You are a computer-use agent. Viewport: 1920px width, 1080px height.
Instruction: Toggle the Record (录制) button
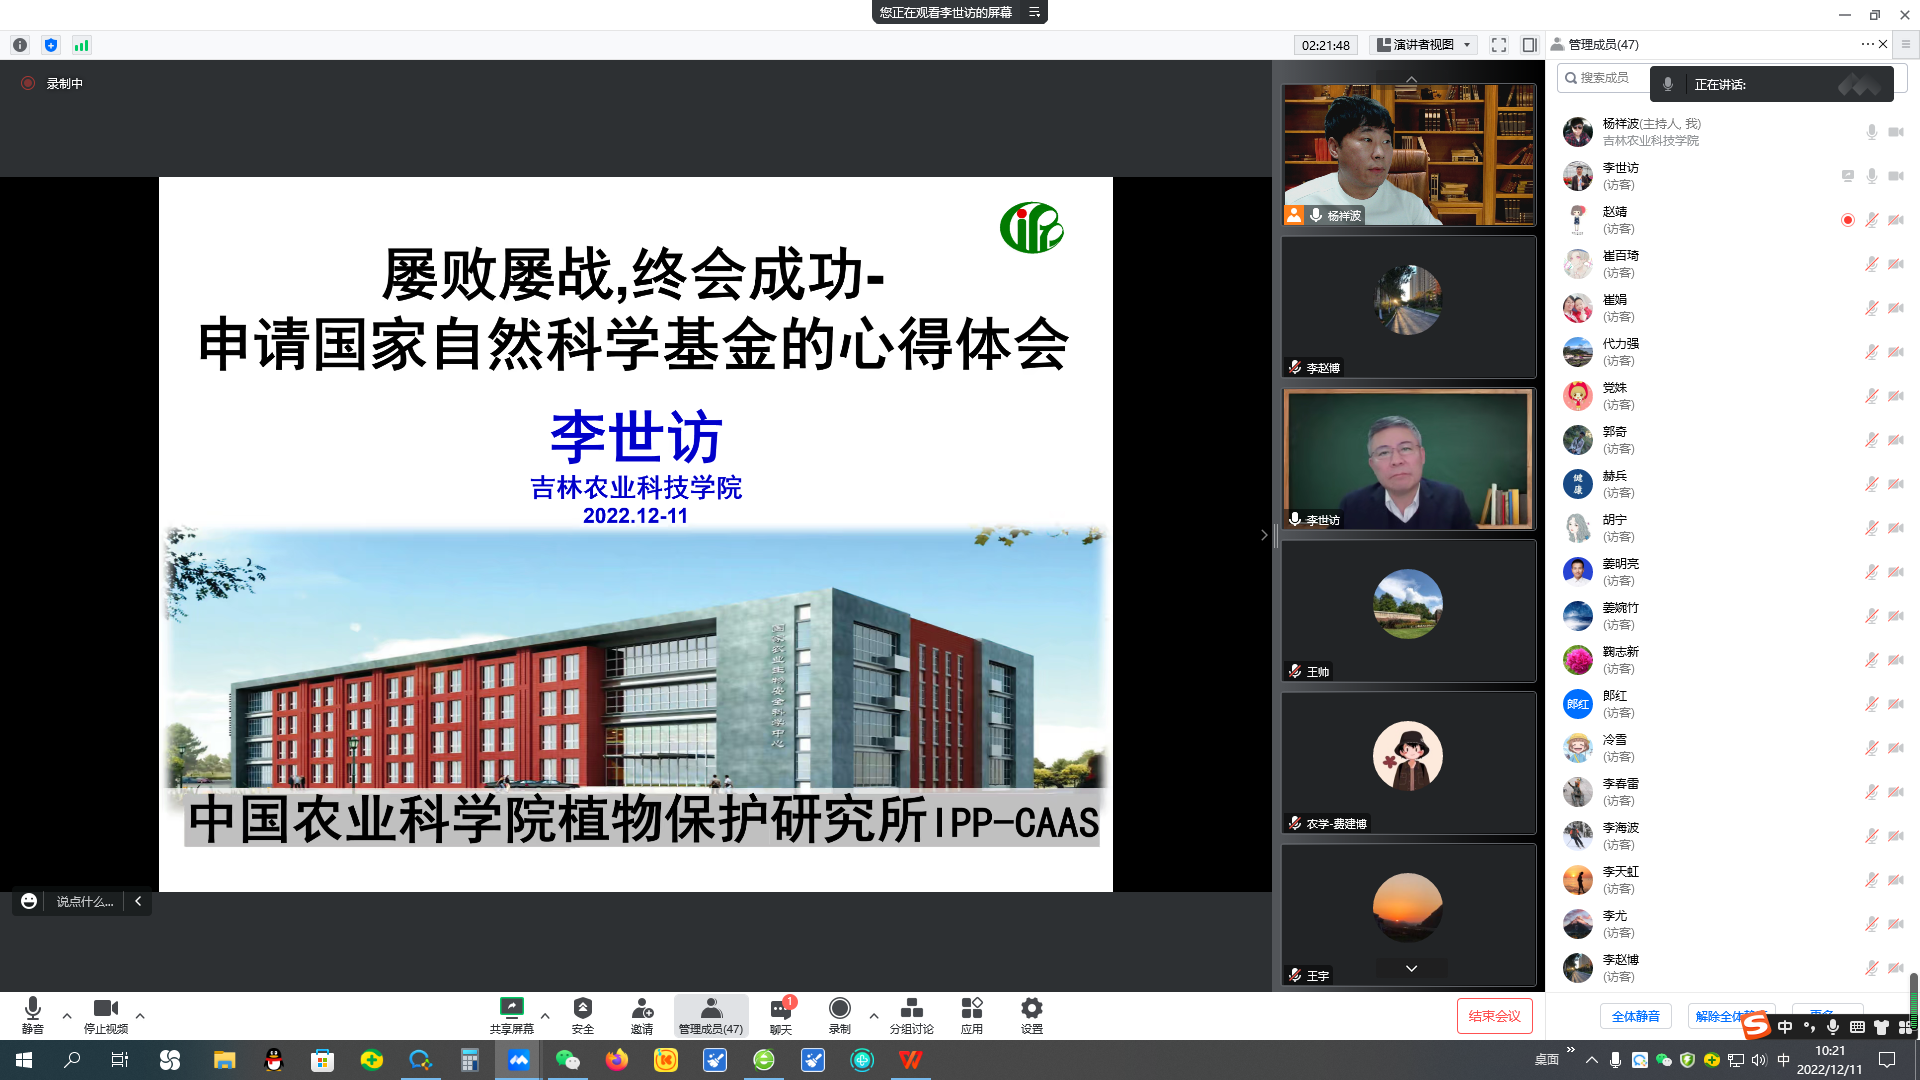pos(839,1008)
